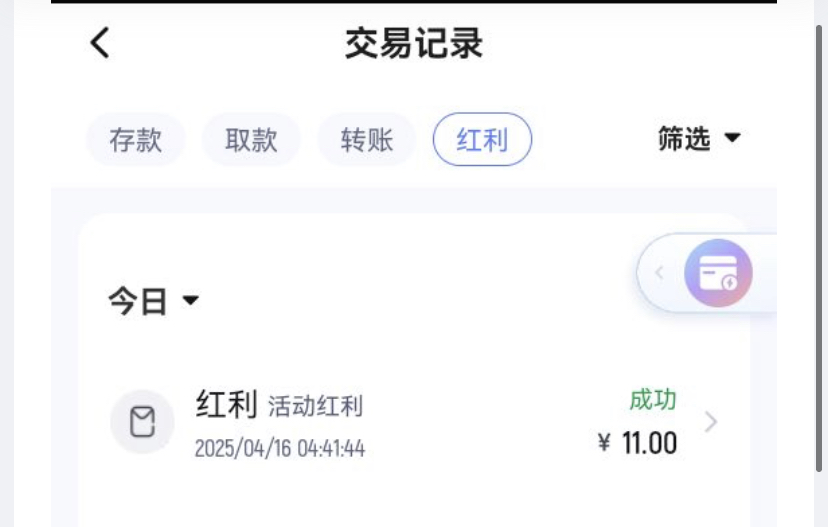Collapse the floating widget with small left chevron
828x527 pixels.
[x=659, y=273]
